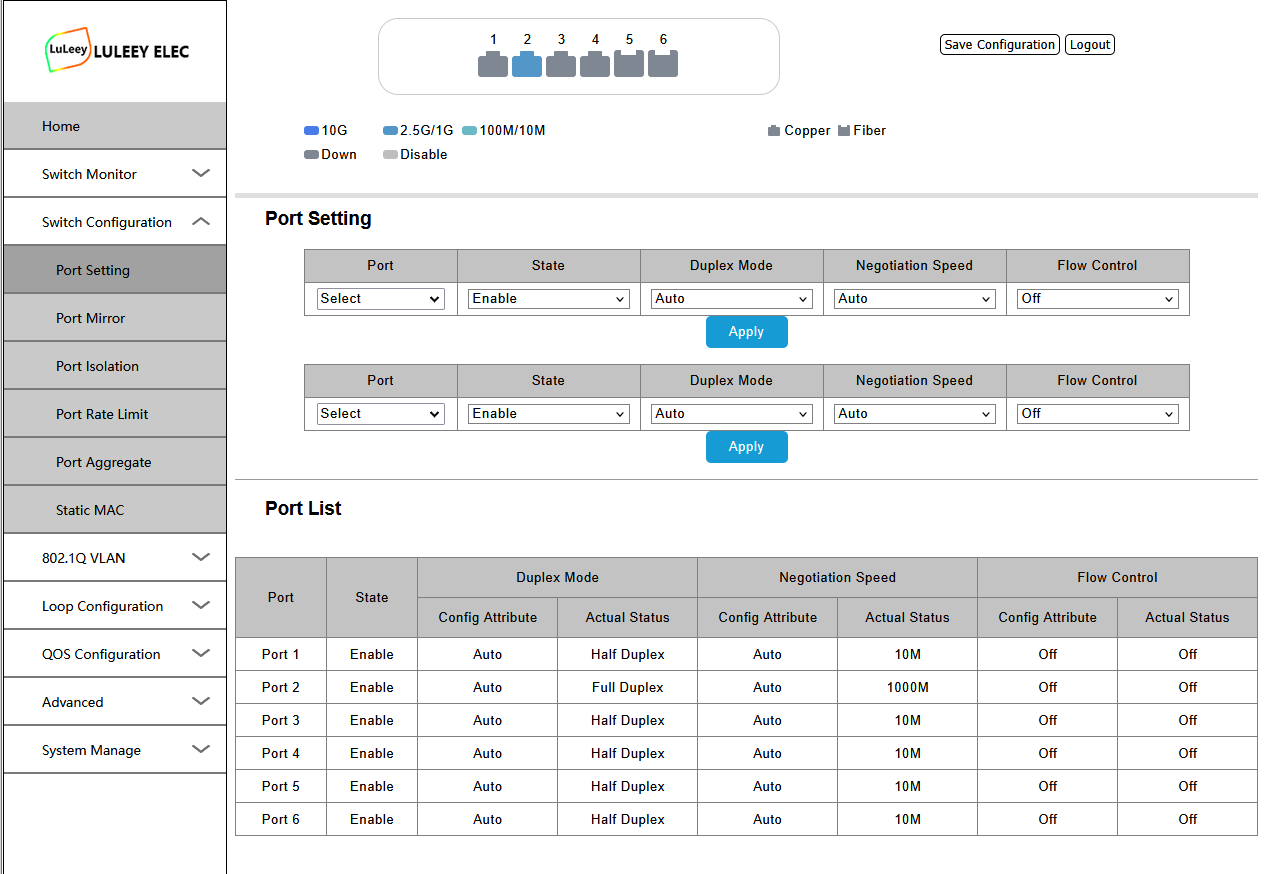This screenshot has width=1264, height=874.
Task: Open the first State dropdown
Action: (x=549, y=299)
